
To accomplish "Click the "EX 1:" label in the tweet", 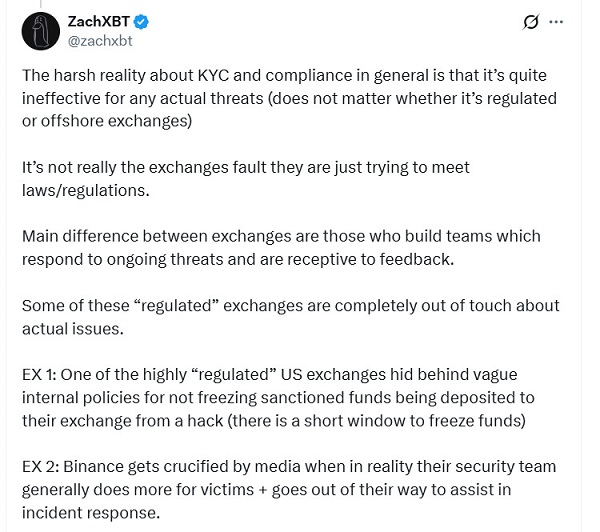I will (x=41, y=374).
